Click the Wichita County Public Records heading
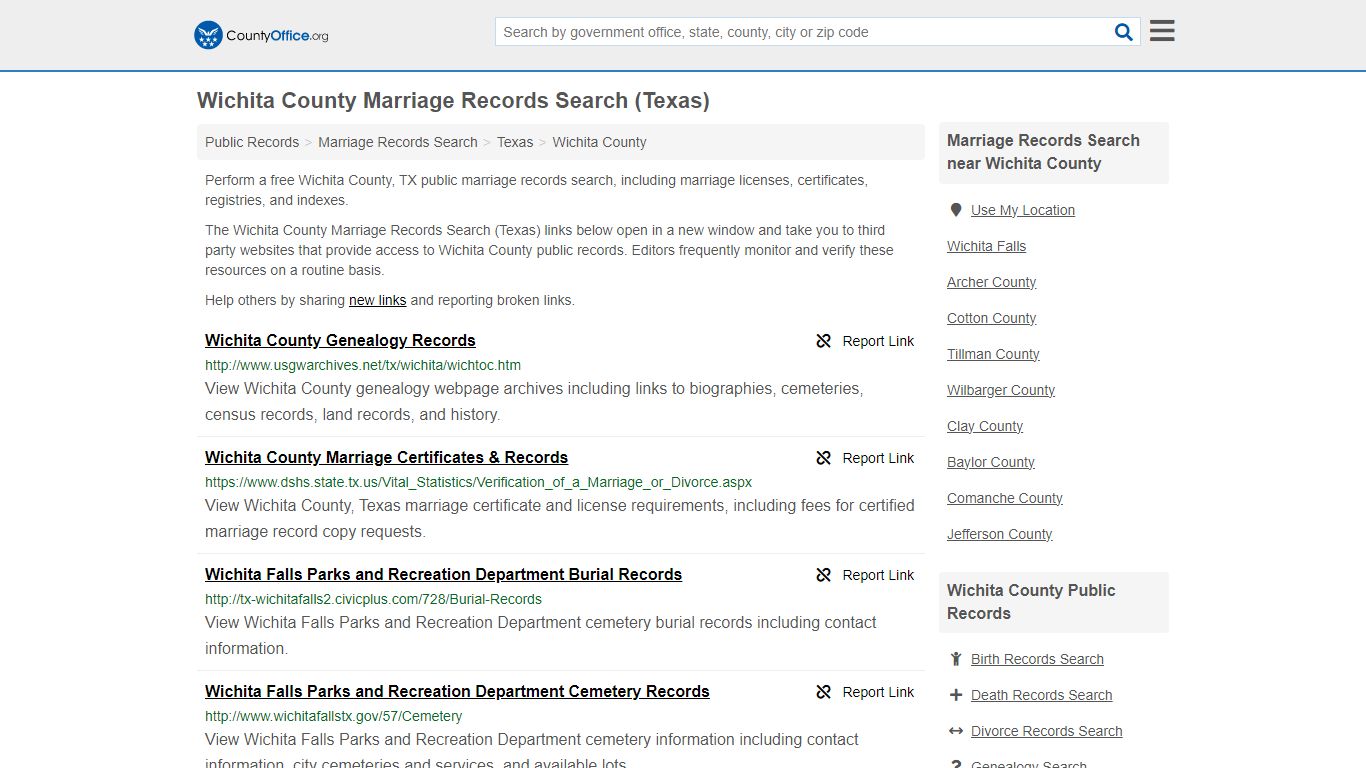1366x768 pixels. [1031, 602]
